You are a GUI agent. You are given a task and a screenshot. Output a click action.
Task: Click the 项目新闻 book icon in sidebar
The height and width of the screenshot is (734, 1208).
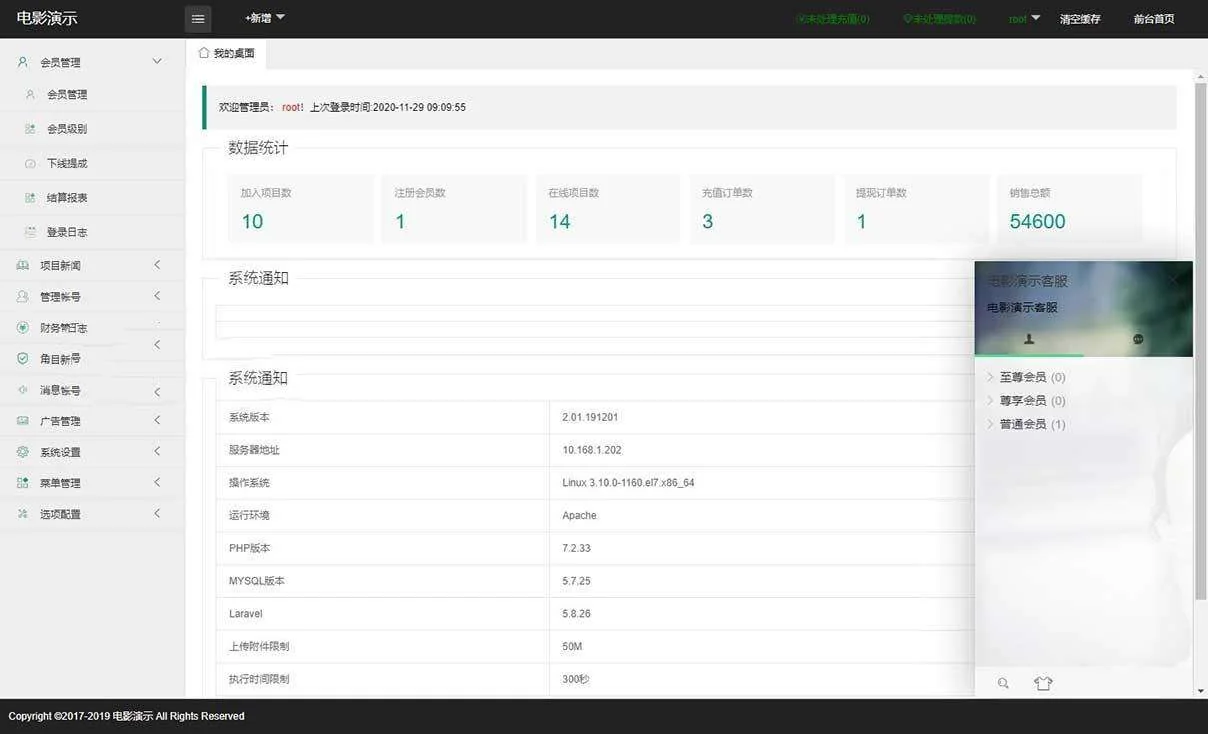pos(23,266)
